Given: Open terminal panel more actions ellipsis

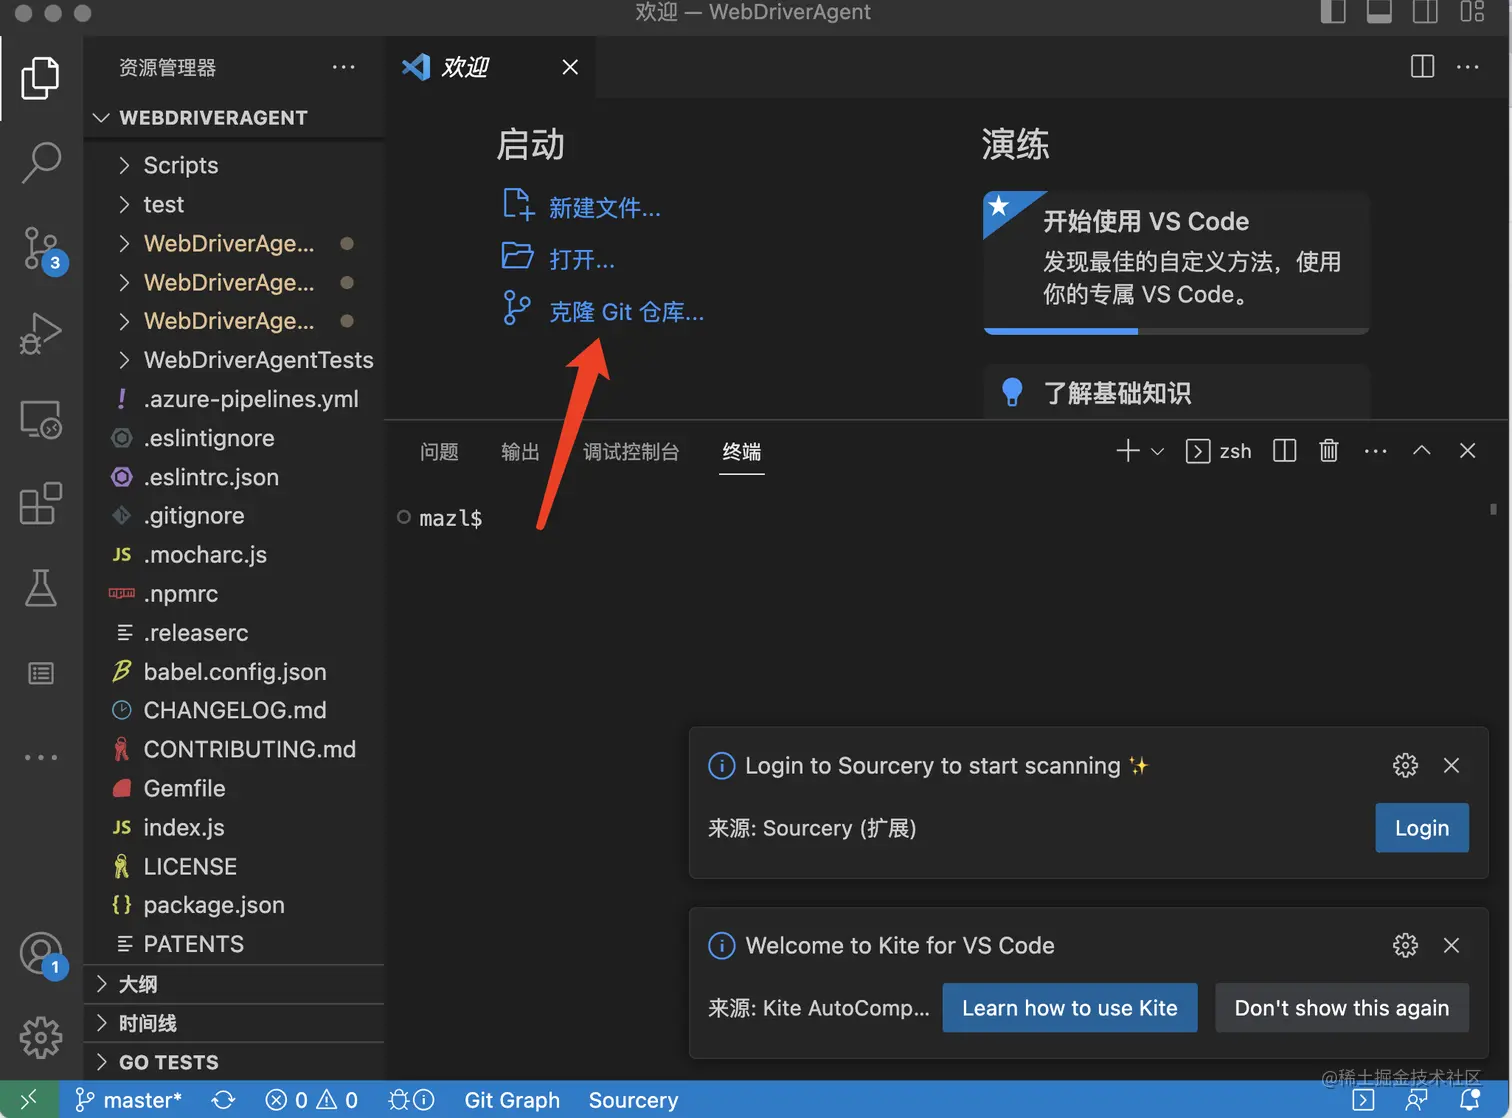Looking at the screenshot, I should click(x=1376, y=451).
